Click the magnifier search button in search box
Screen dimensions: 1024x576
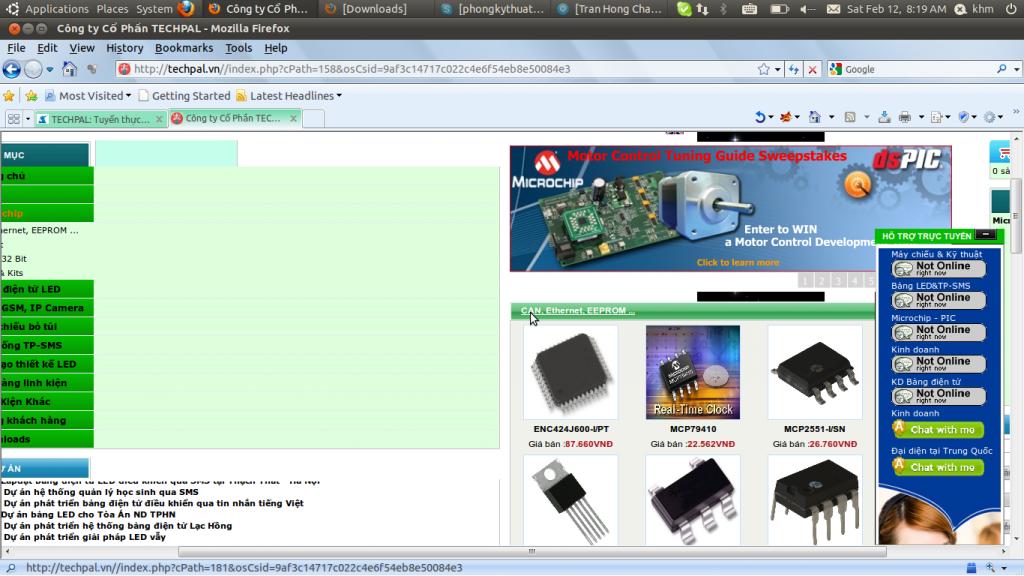[x=1002, y=69]
